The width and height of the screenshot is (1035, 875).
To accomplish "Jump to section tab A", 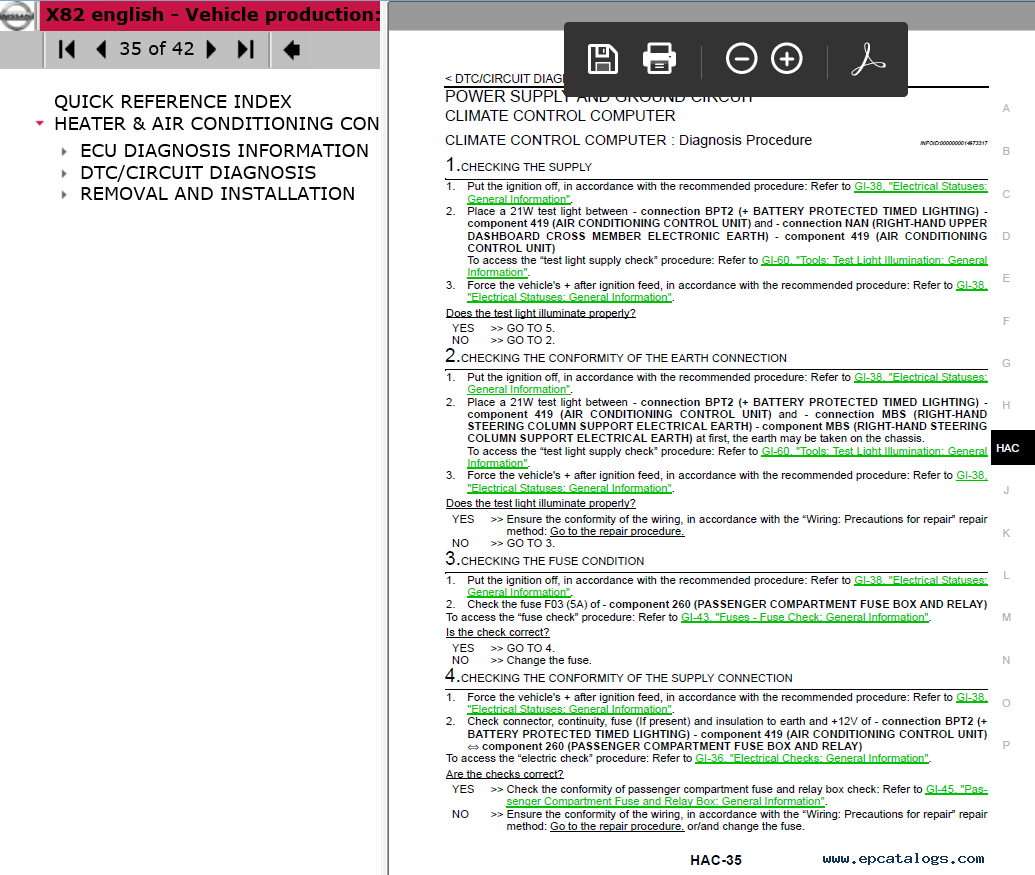I will tap(1006, 108).
